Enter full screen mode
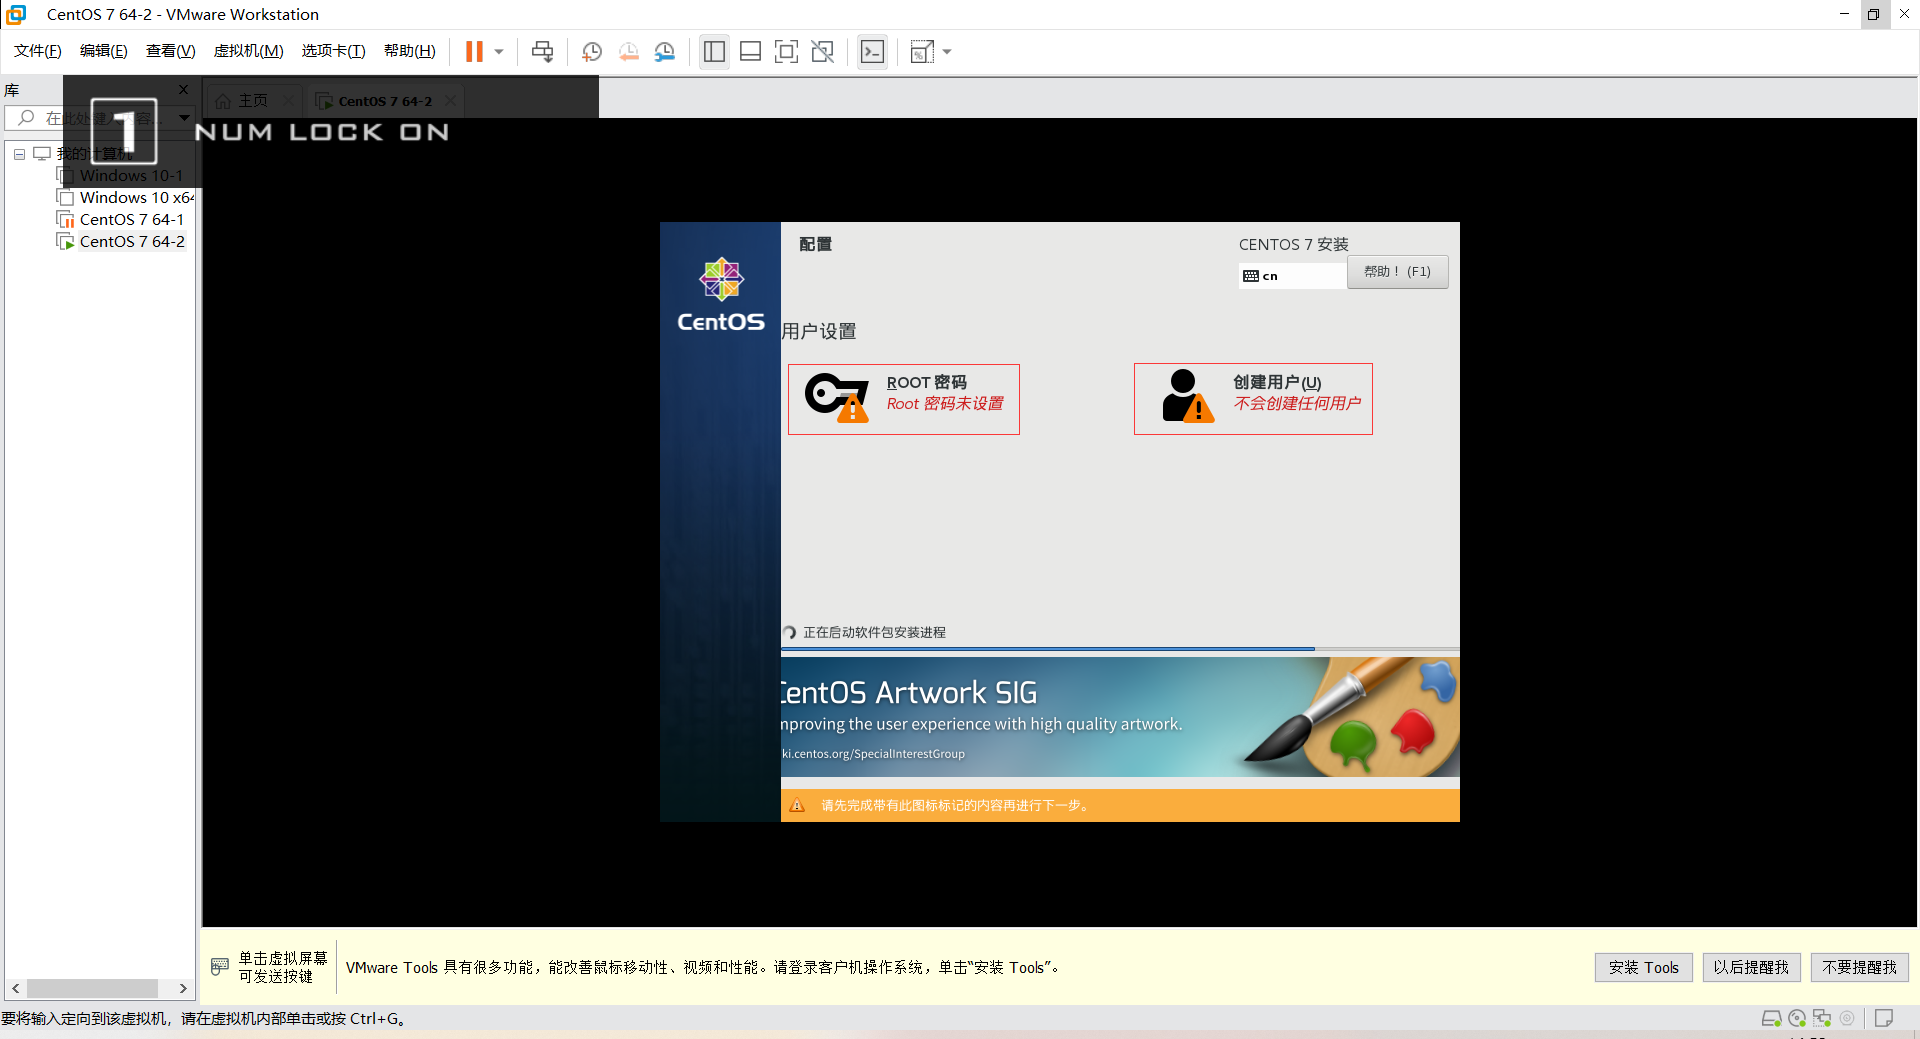This screenshot has width=1920, height=1039. [x=786, y=51]
